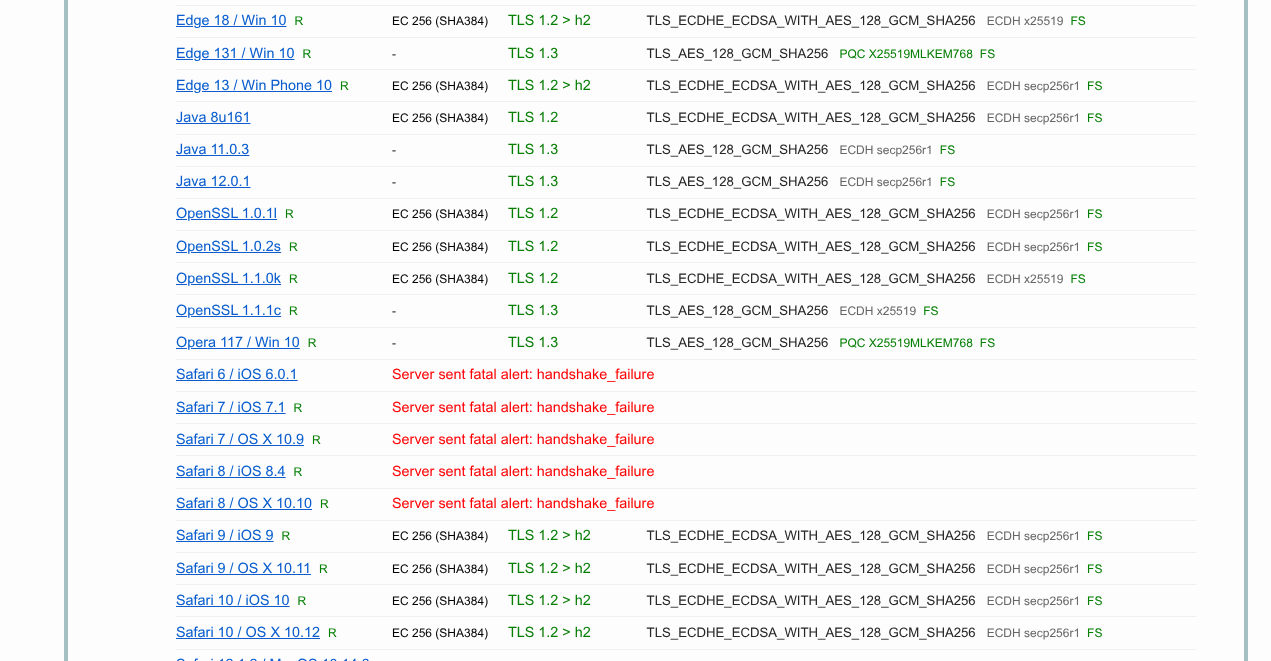
Task: Click the R marker beside Edge 131 / Win 10
Action: pyautogui.click(x=307, y=54)
